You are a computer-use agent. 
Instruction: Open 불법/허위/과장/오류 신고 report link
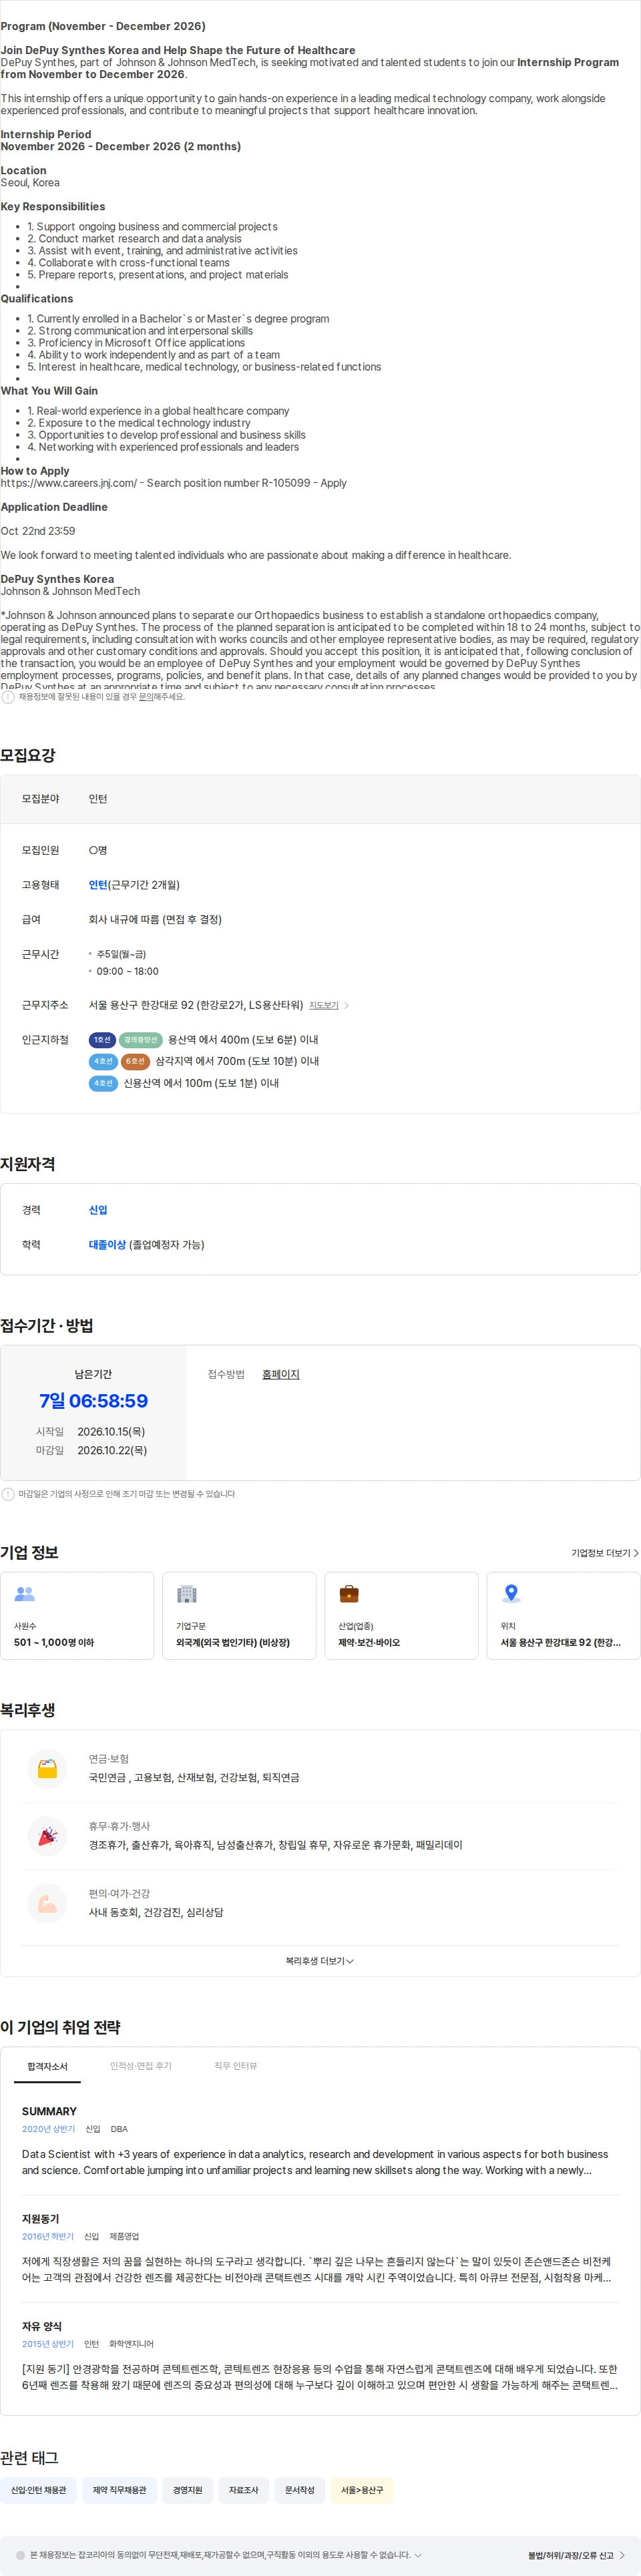pyautogui.click(x=571, y=2555)
